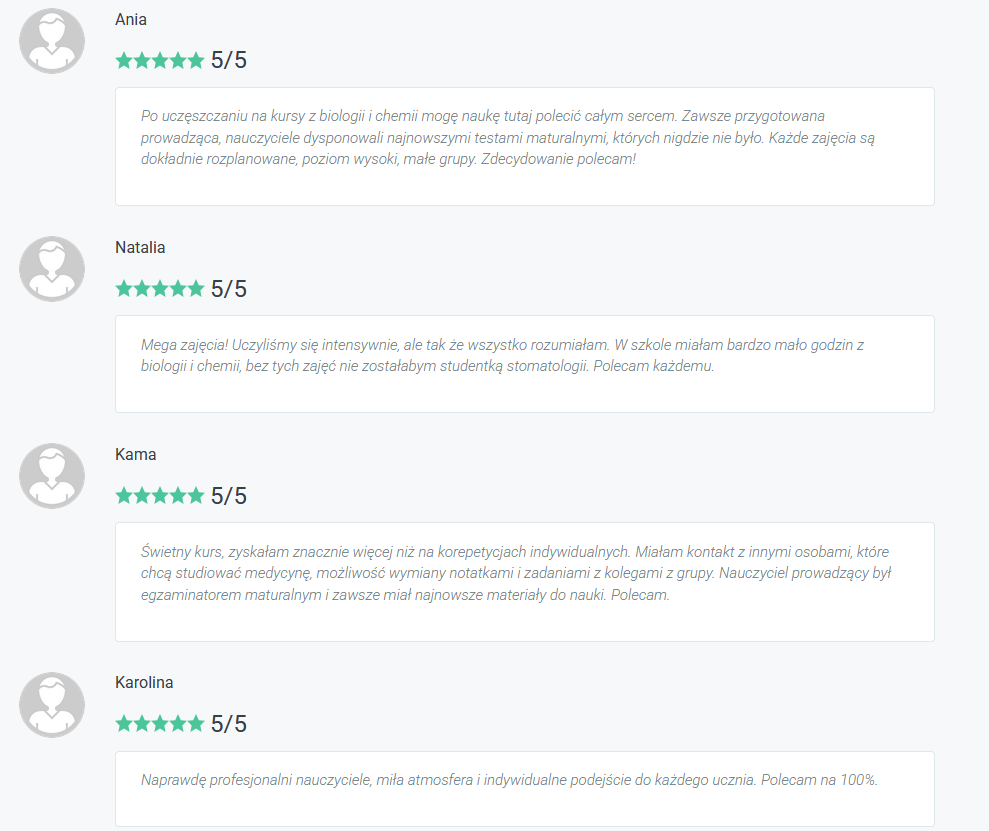Select the reviewer name Kama
This screenshot has width=989, height=831.
click(136, 455)
